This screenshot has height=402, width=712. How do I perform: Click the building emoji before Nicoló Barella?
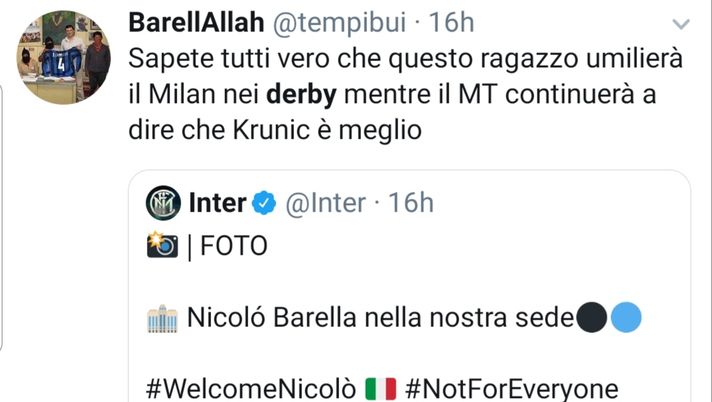[162, 321]
